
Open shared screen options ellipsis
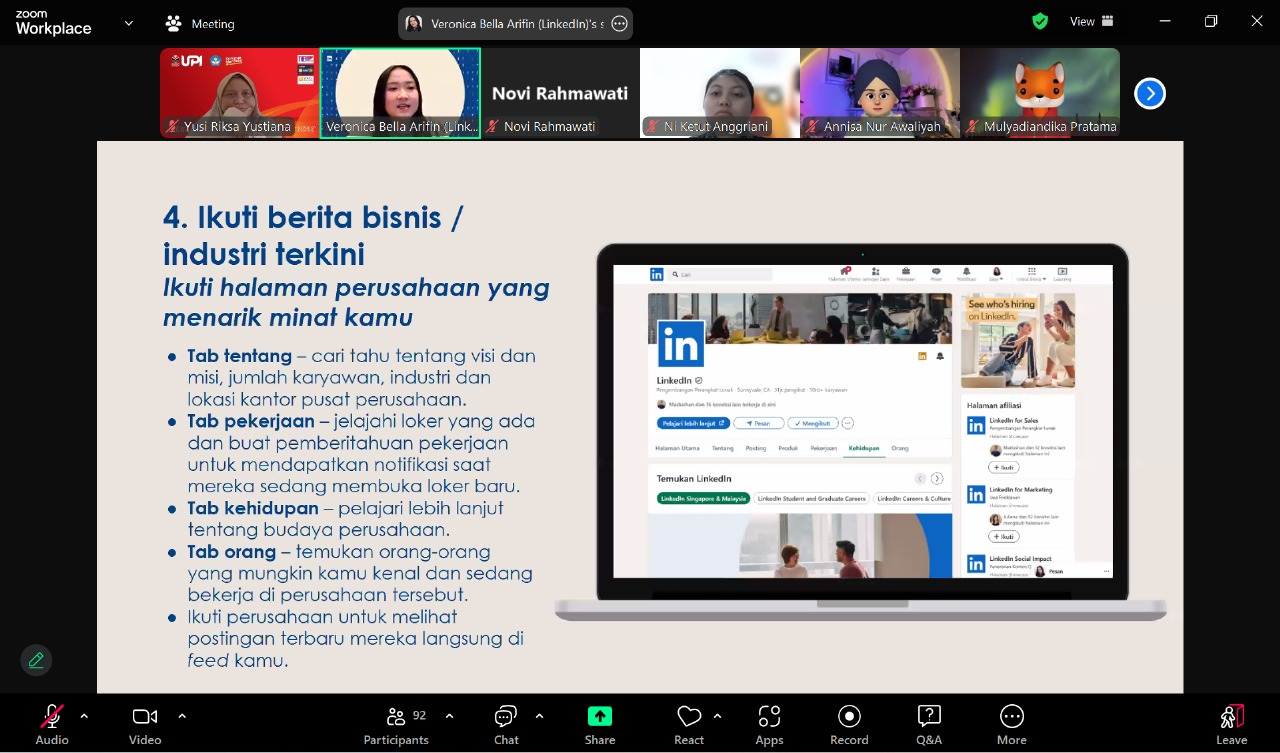tap(619, 24)
